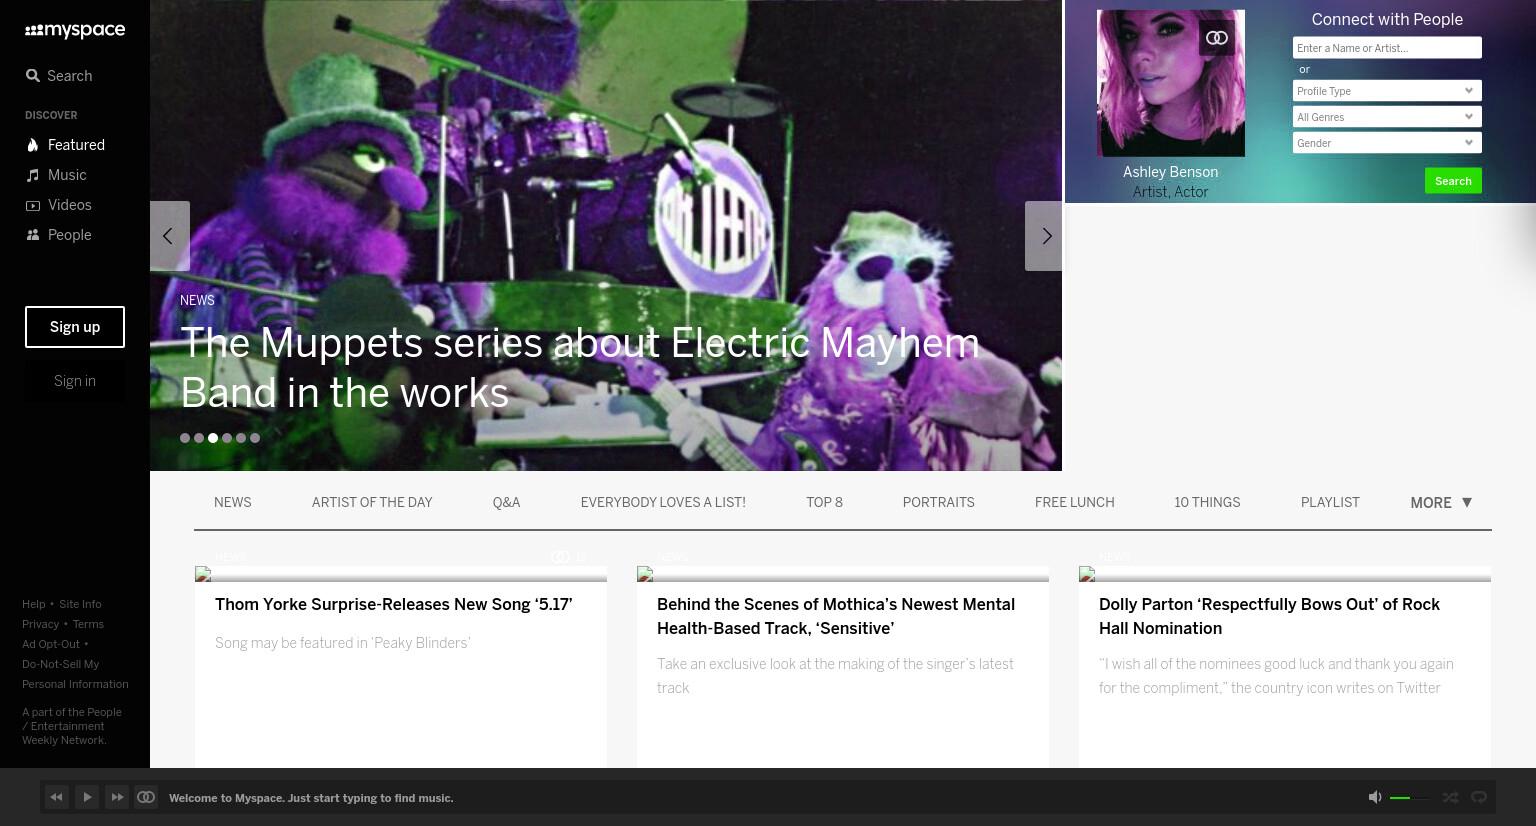Open the Help footer link

[x=34, y=604]
